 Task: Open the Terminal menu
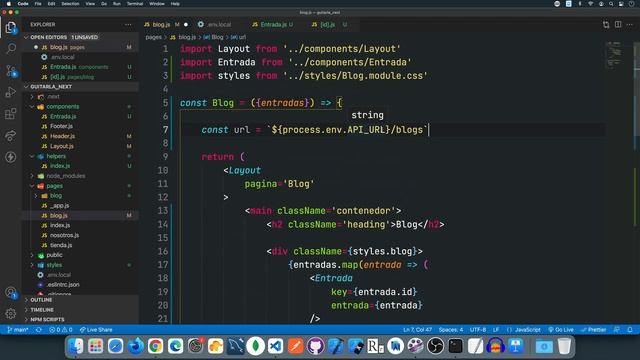(135, 4)
